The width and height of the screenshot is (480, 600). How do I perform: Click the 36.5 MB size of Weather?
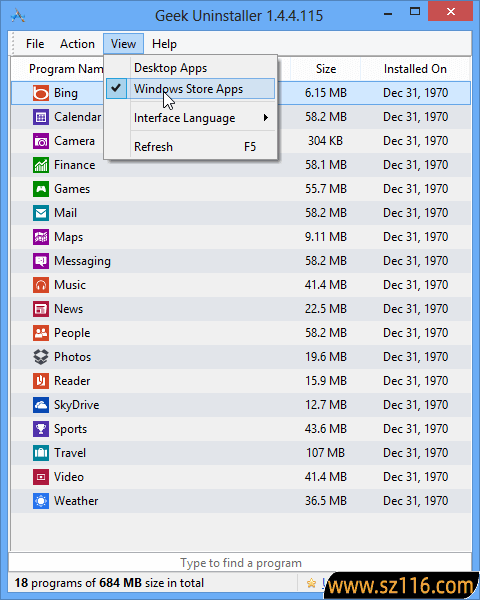(326, 501)
